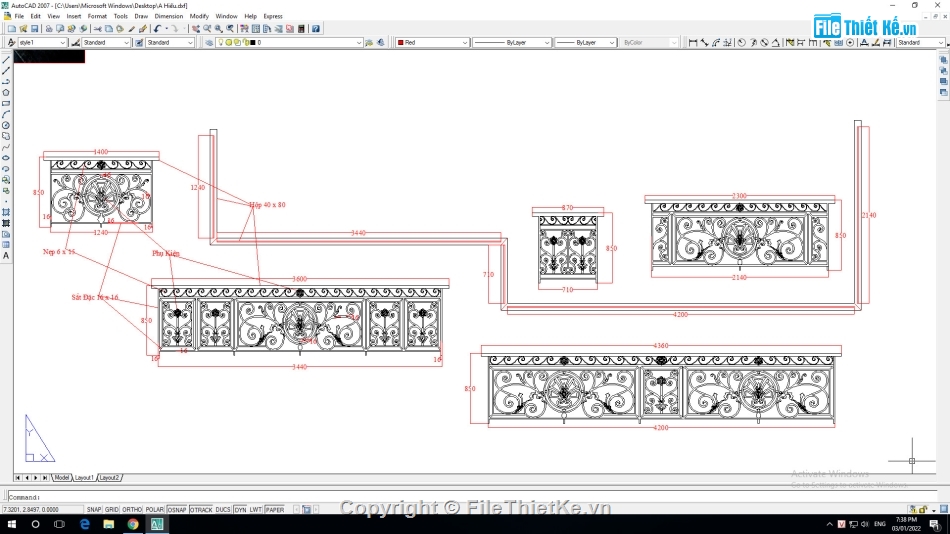The height and width of the screenshot is (534, 950).
Task: Open Chrome from the Windows taskbar
Action: [x=133, y=524]
